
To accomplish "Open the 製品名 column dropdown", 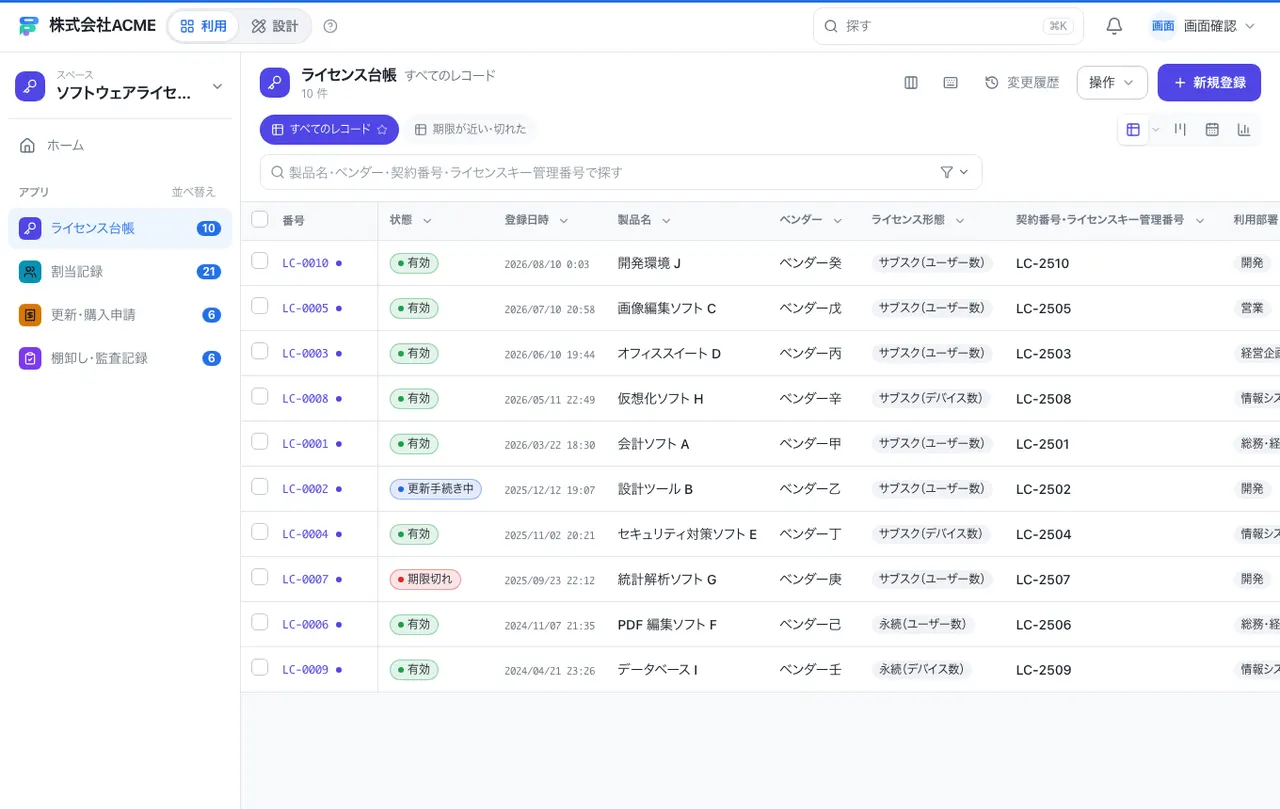I will click(x=666, y=220).
